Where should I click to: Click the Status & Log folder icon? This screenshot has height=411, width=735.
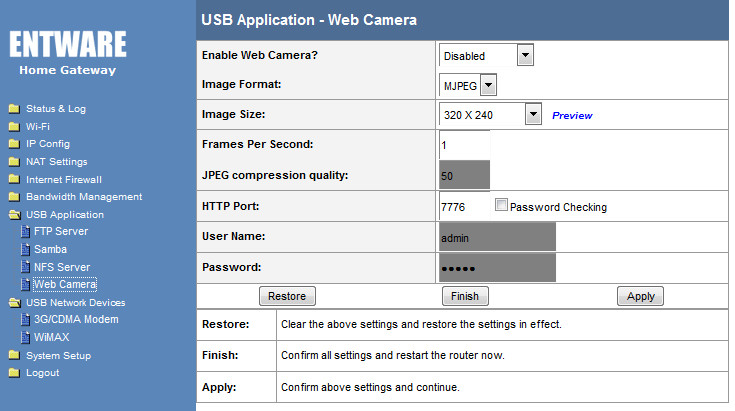click(x=14, y=109)
